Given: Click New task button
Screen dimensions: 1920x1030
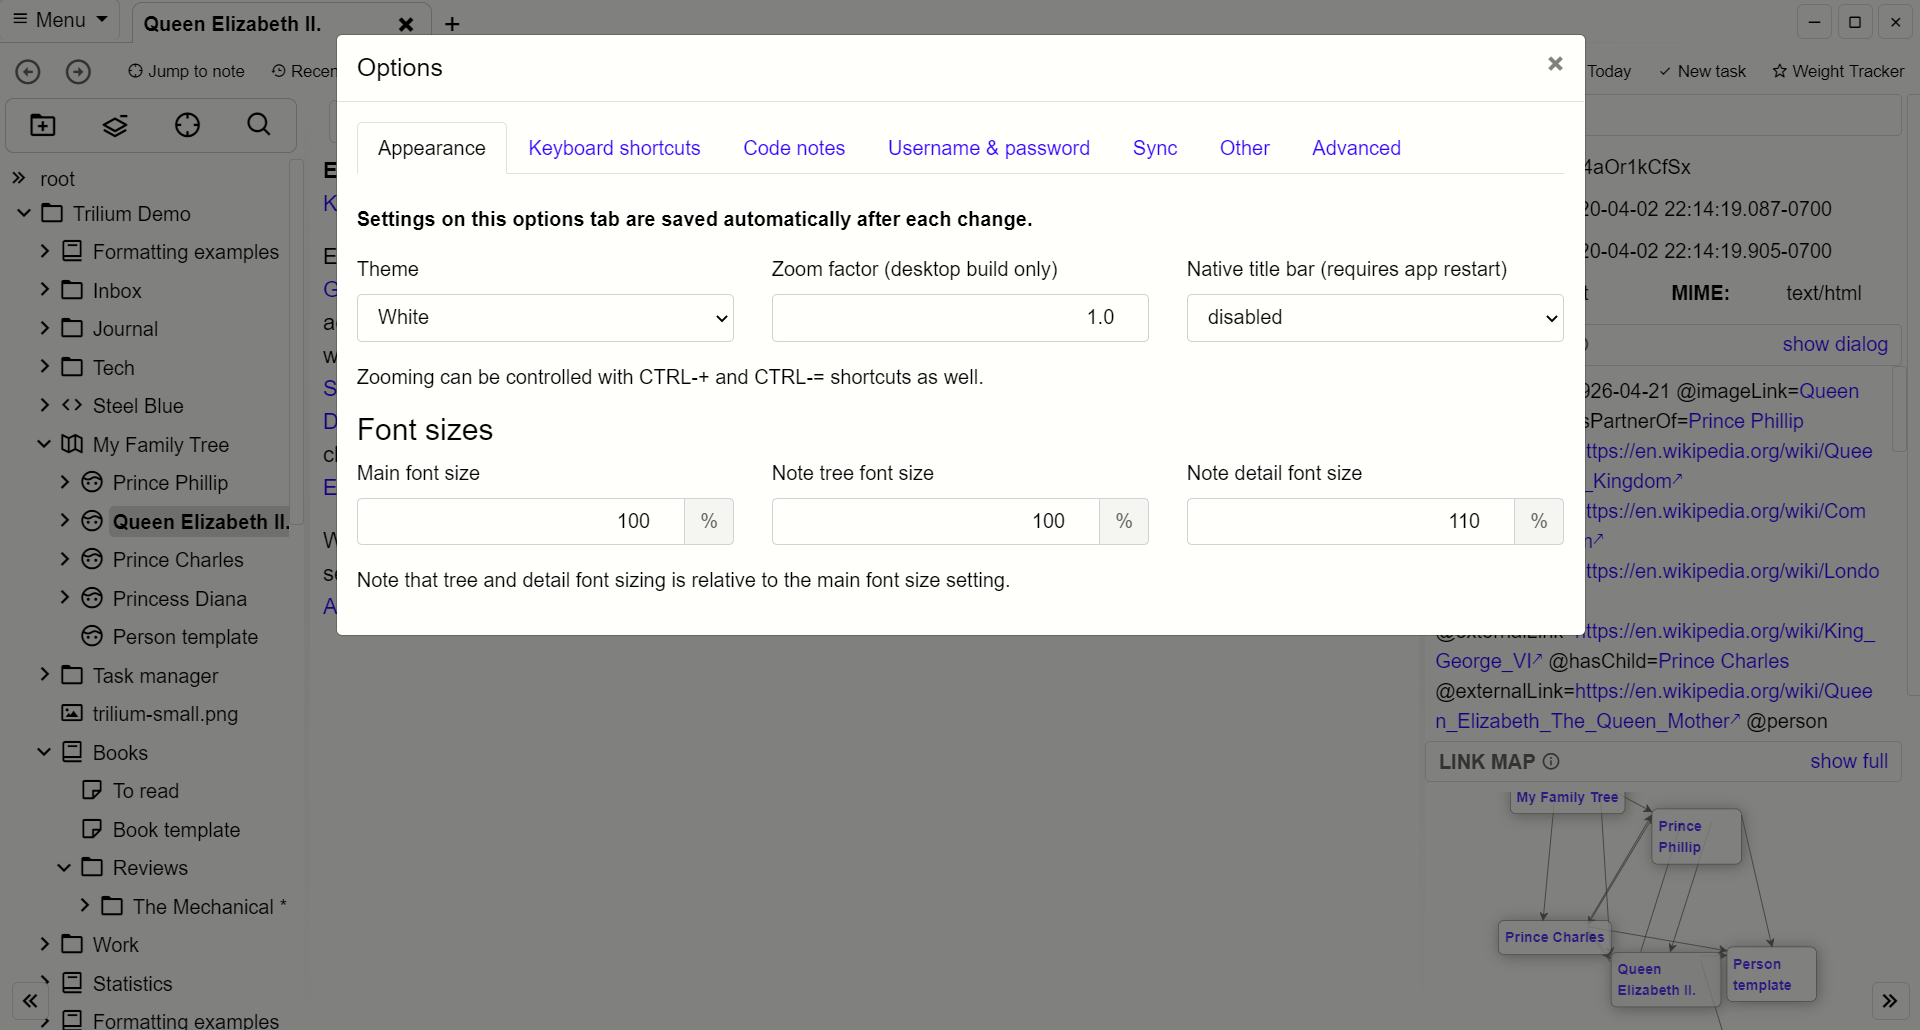Looking at the screenshot, I should (1702, 71).
